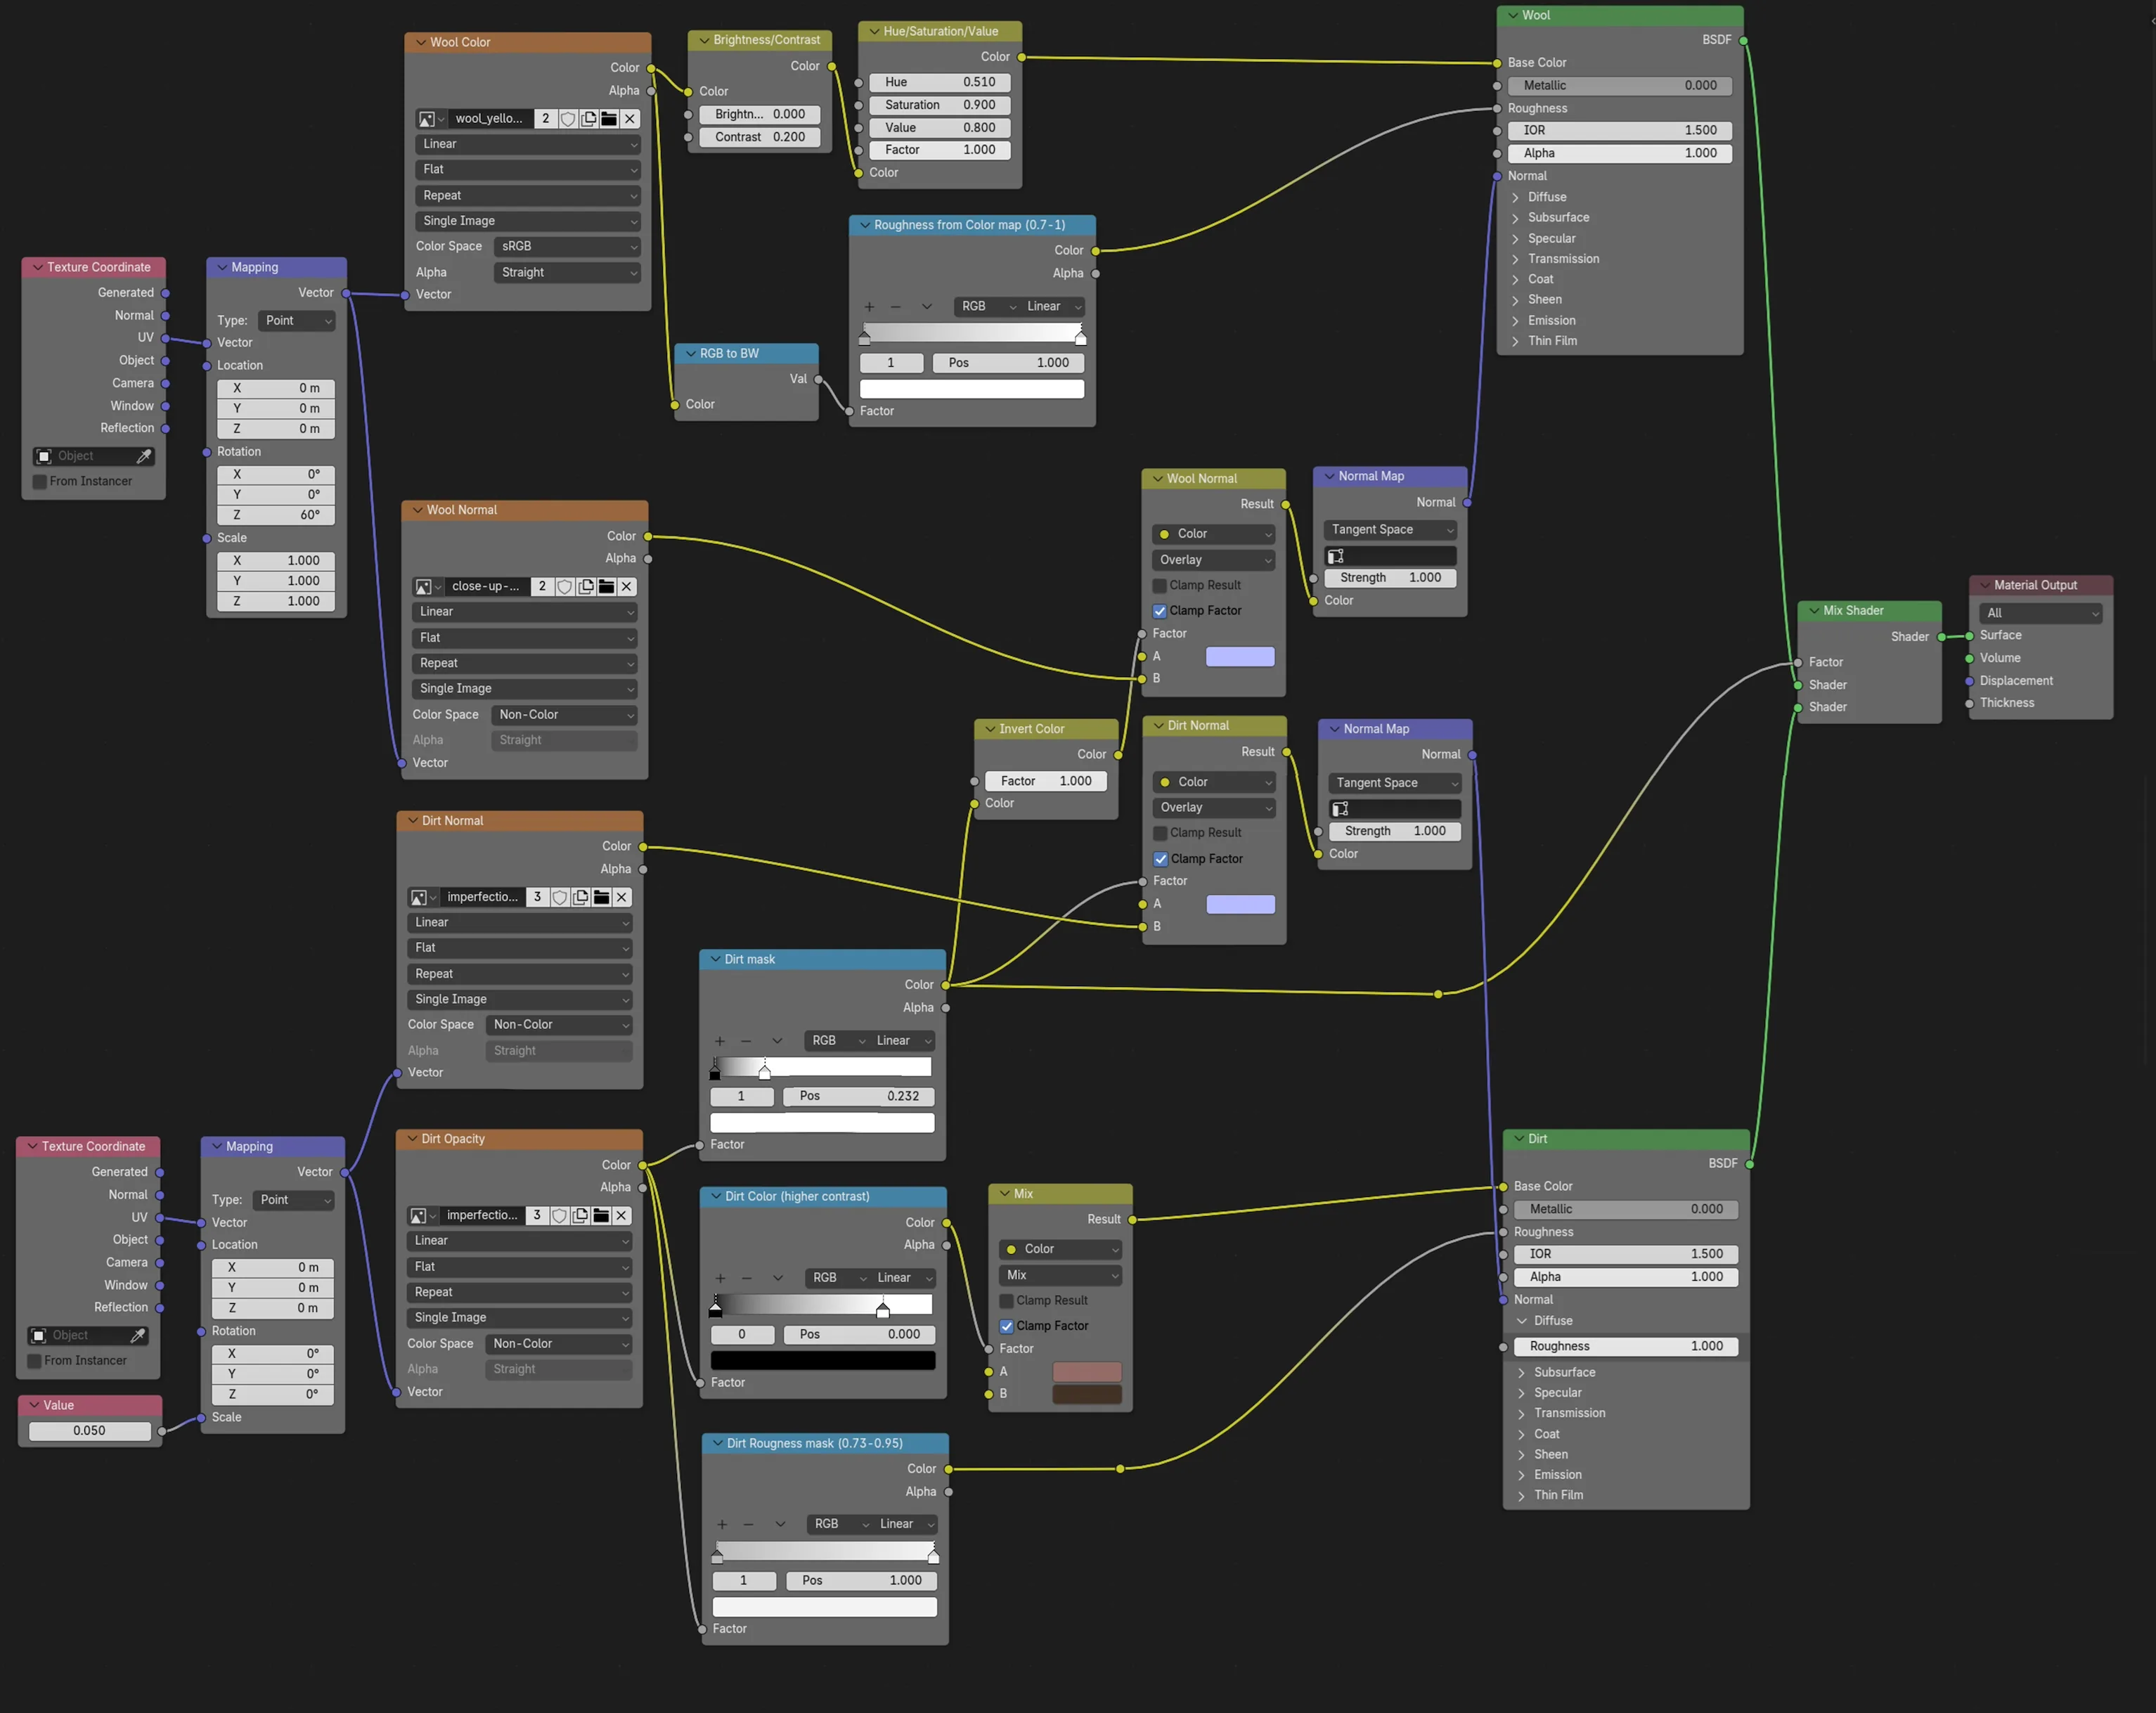Screen dimensions: 2156x1713
Task: Pick object with eyedropper in top Texture Coordinate
Action: [x=144, y=456]
